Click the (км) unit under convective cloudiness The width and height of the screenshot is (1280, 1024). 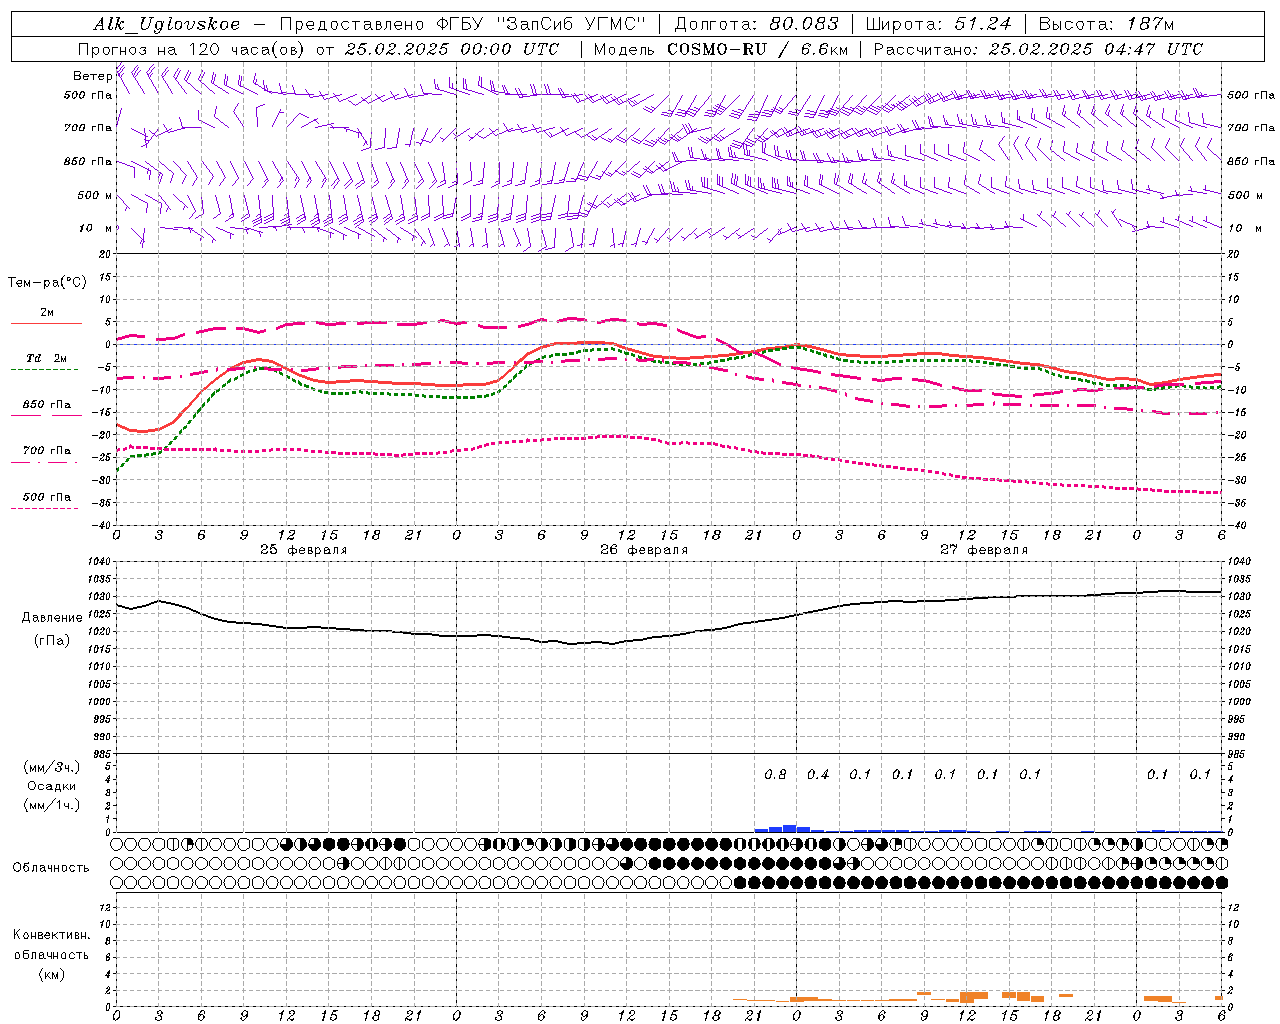(51, 974)
